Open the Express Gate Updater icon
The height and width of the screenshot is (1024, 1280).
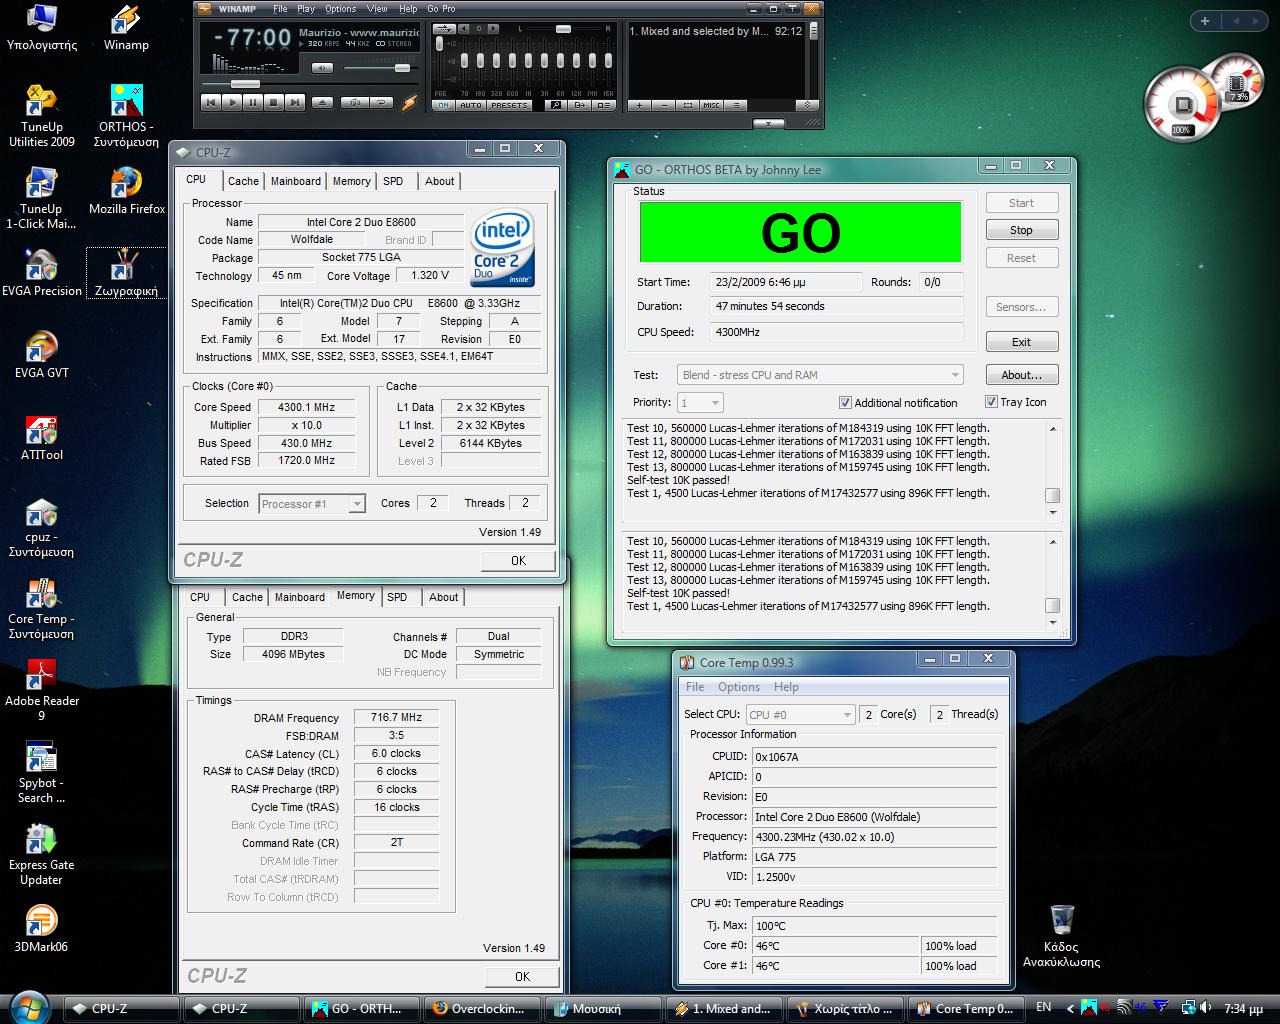pos(42,855)
